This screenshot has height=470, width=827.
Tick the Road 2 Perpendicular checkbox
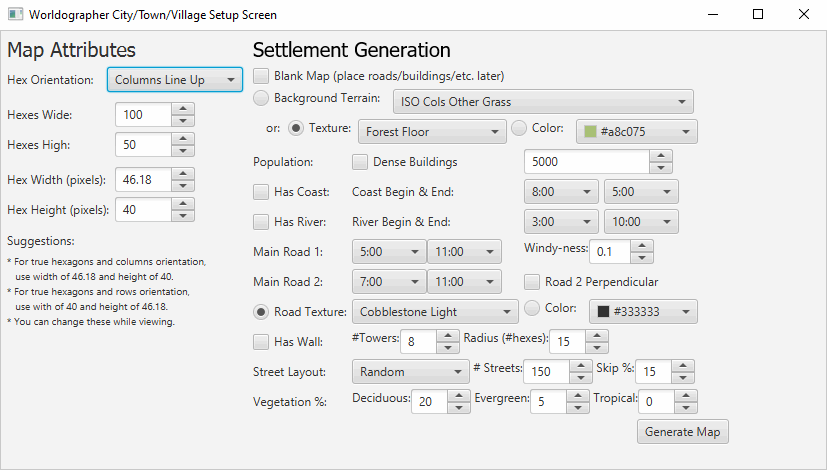click(x=532, y=282)
